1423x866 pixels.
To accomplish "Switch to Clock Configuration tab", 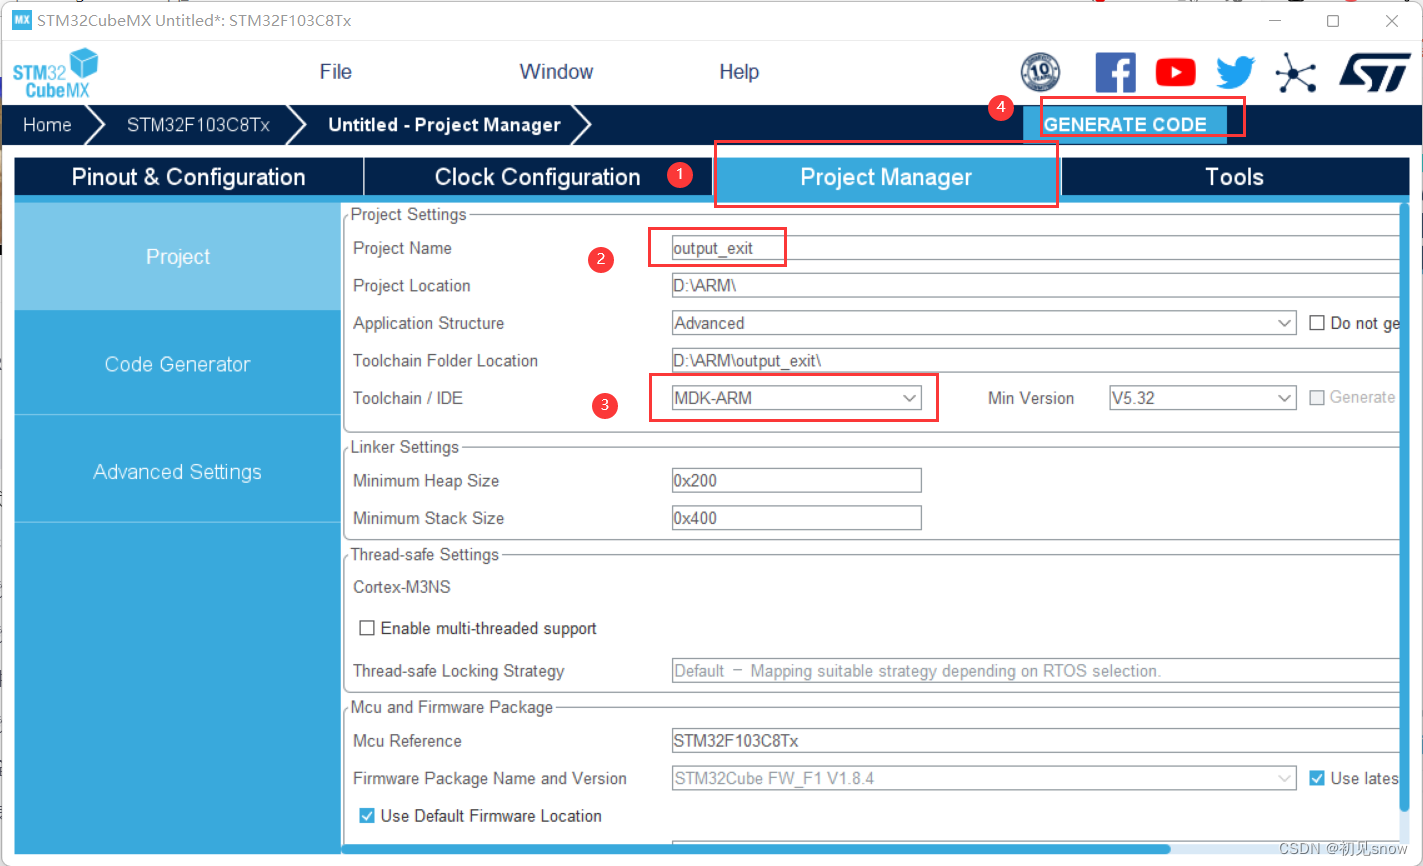I will click(538, 177).
